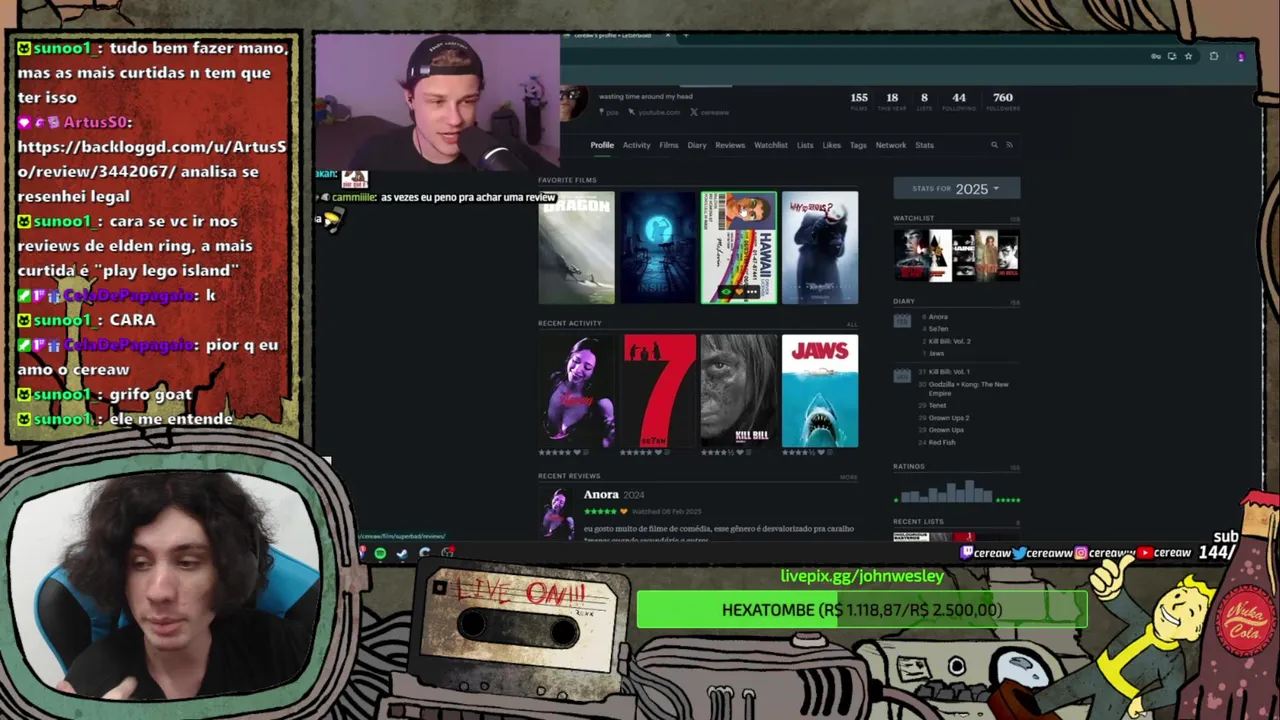Viewport: 1280px width, 720px height.
Task: Open Jaws in the diary list
Action: (x=936, y=353)
